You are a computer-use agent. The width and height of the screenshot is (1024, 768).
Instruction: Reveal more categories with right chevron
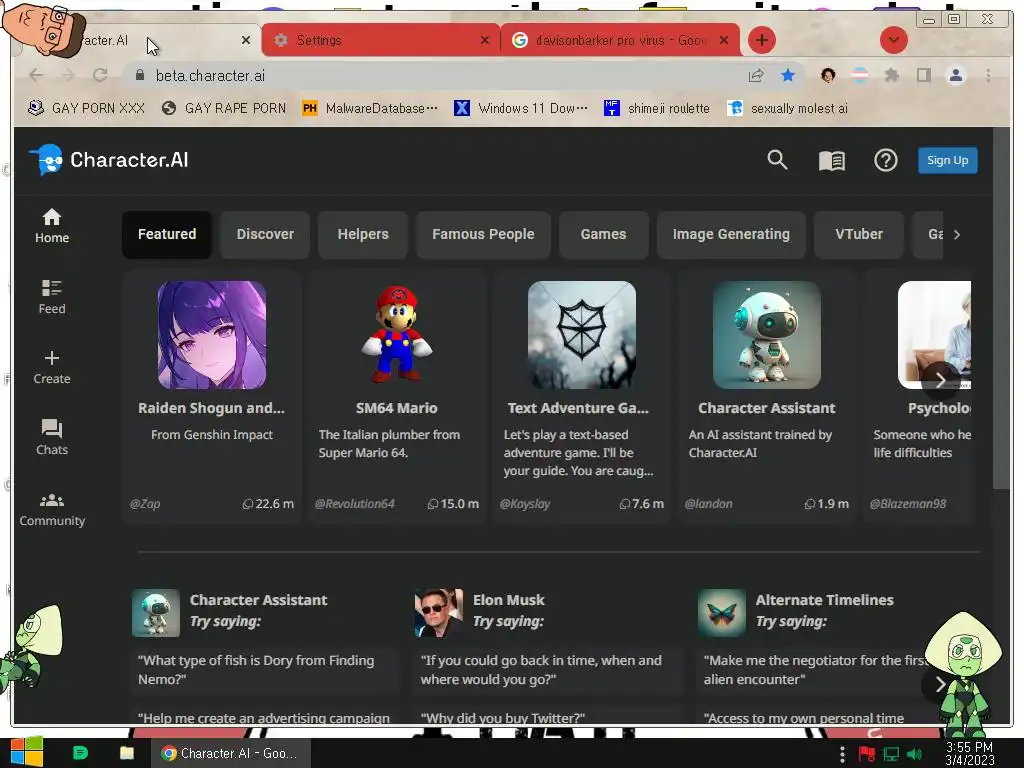[x=957, y=234]
